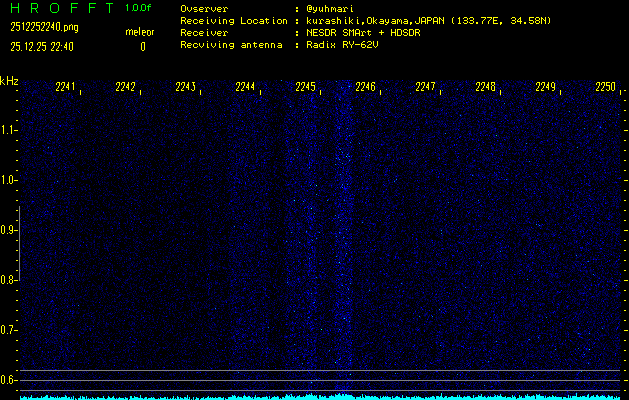Click the gray vertical range bar near 0.9 kHz
The height and width of the screenshot is (400, 629).
point(19,243)
